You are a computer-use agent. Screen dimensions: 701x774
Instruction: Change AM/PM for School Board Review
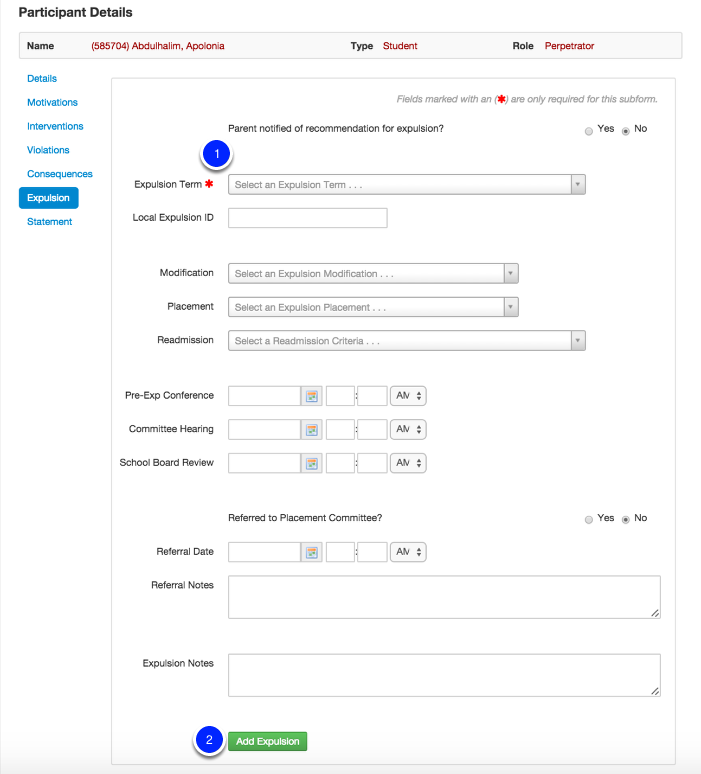pos(408,463)
